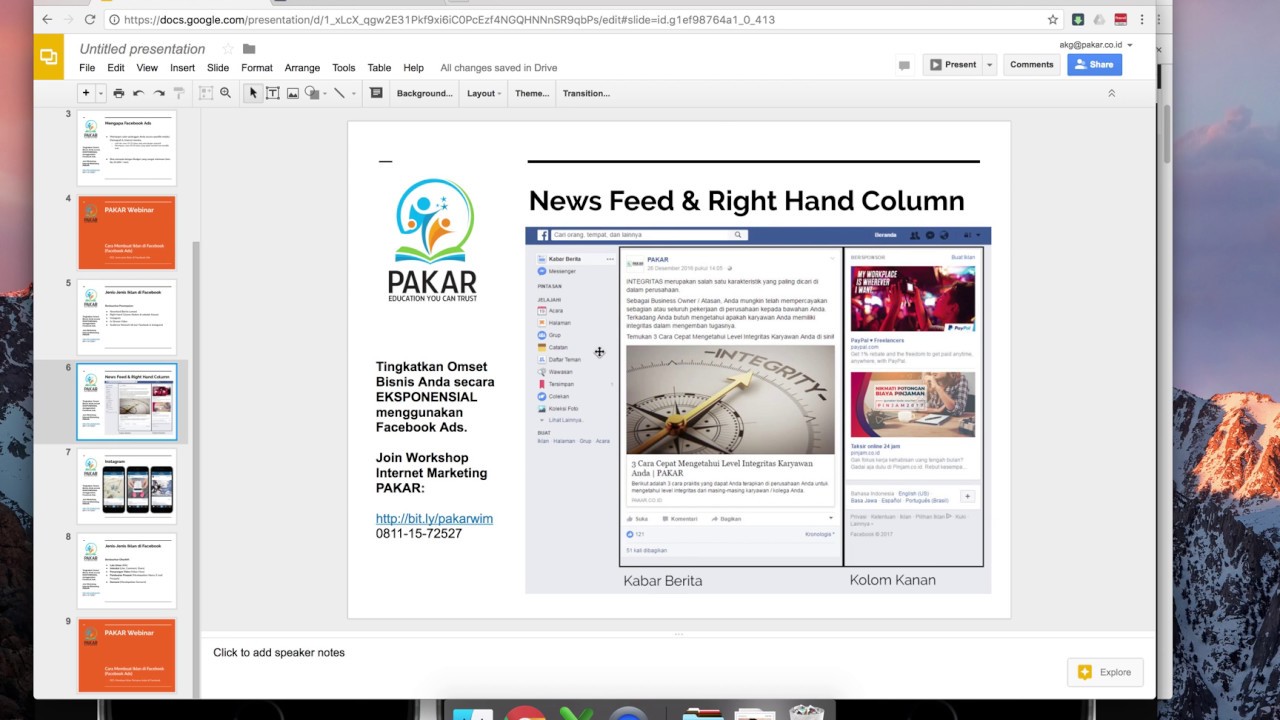Click the print icon

(119, 93)
